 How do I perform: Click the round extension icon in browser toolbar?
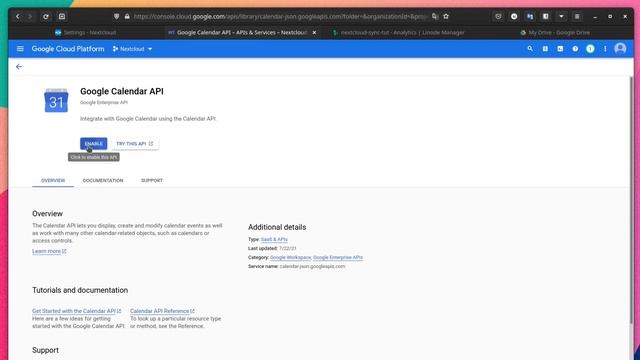pyautogui.click(x=514, y=16)
